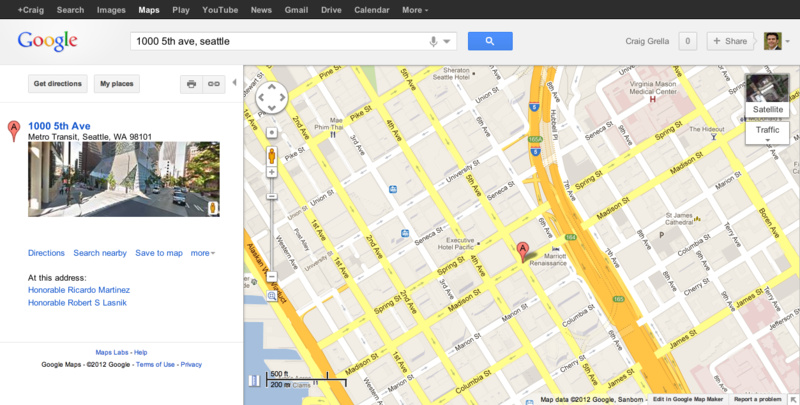
Task: Click Virginia Mason Medical Center hospital icon
Action: click(x=653, y=99)
